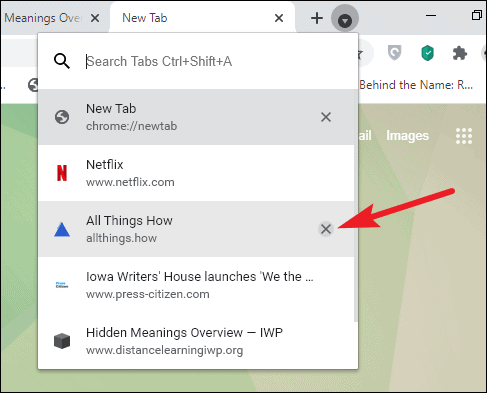Viewport: 487px width, 393px height.
Task: Open Google apps grid icon
Action: coord(464,136)
